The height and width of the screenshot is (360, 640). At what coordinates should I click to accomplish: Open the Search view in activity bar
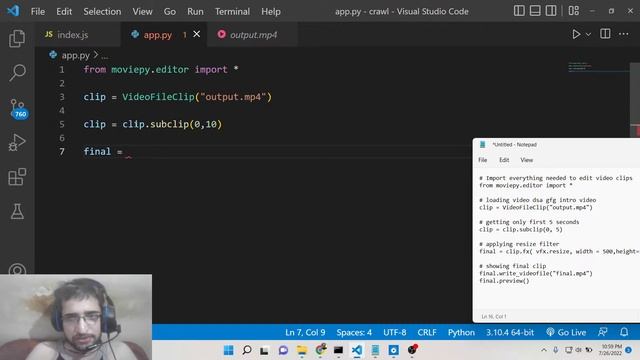coord(17,73)
